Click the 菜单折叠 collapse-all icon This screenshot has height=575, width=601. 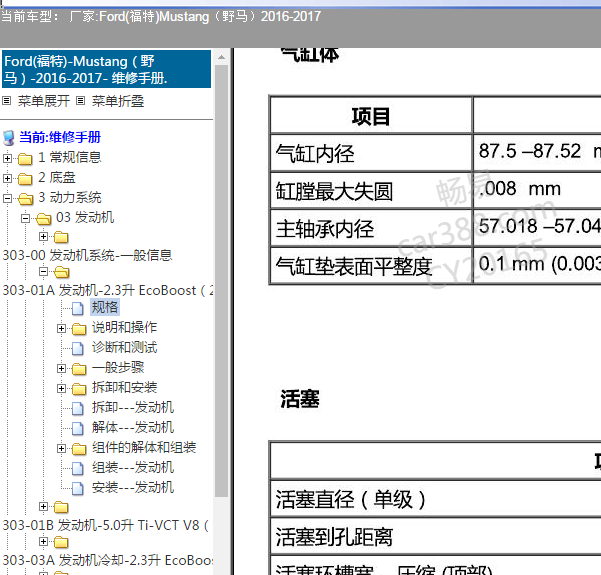tap(80, 101)
